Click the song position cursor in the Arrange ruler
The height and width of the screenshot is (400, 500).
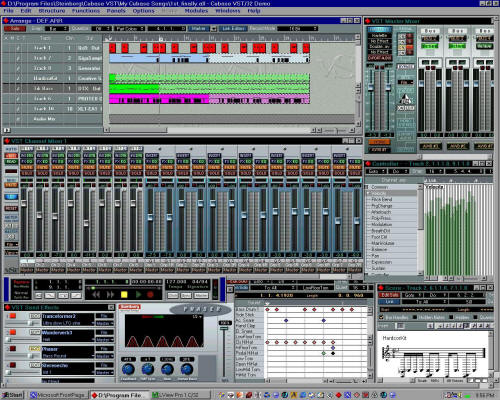(160, 39)
